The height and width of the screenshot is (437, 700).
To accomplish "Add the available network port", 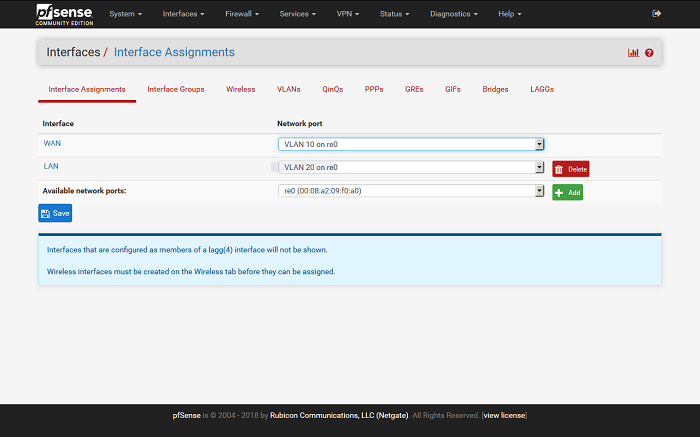I will click(567, 192).
